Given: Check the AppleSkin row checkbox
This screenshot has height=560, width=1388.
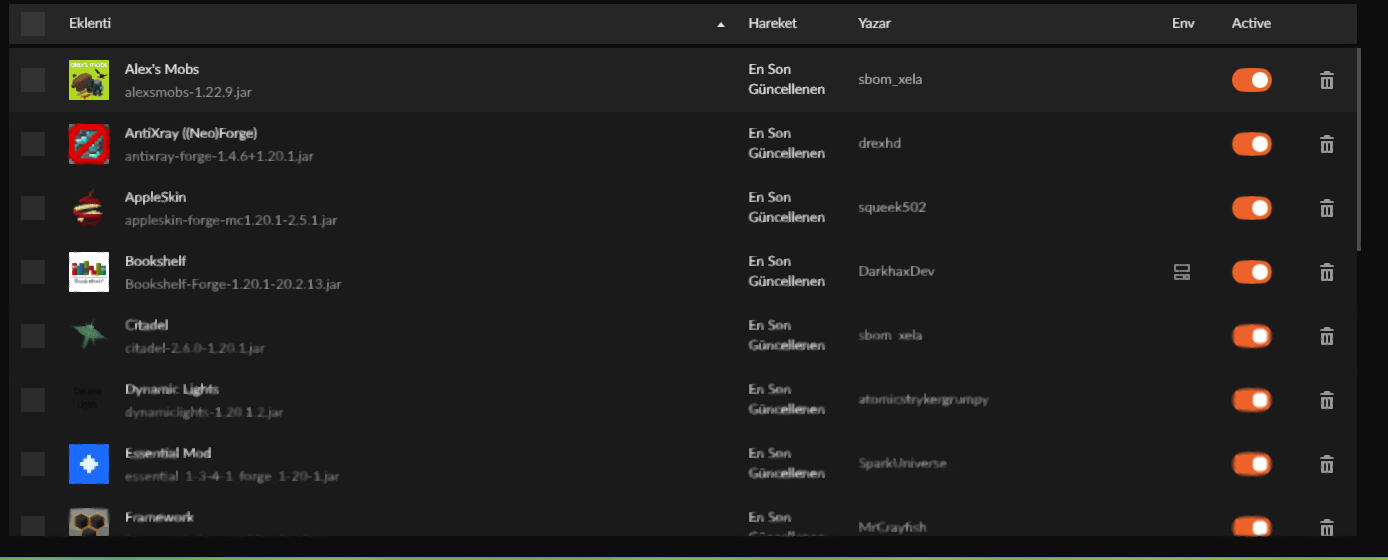Looking at the screenshot, I should pyautogui.click(x=33, y=208).
